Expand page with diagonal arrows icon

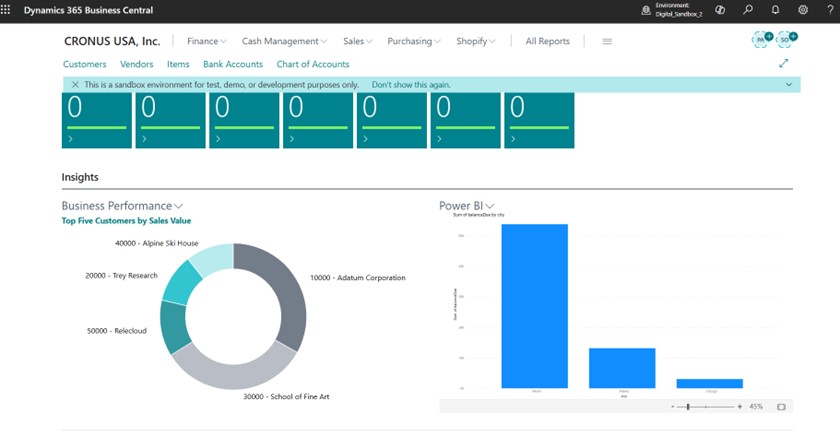[x=783, y=63]
